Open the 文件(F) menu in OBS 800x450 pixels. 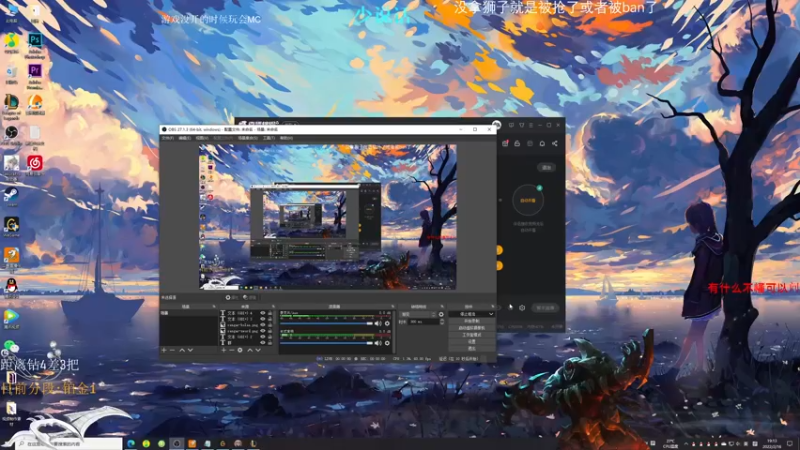point(167,138)
